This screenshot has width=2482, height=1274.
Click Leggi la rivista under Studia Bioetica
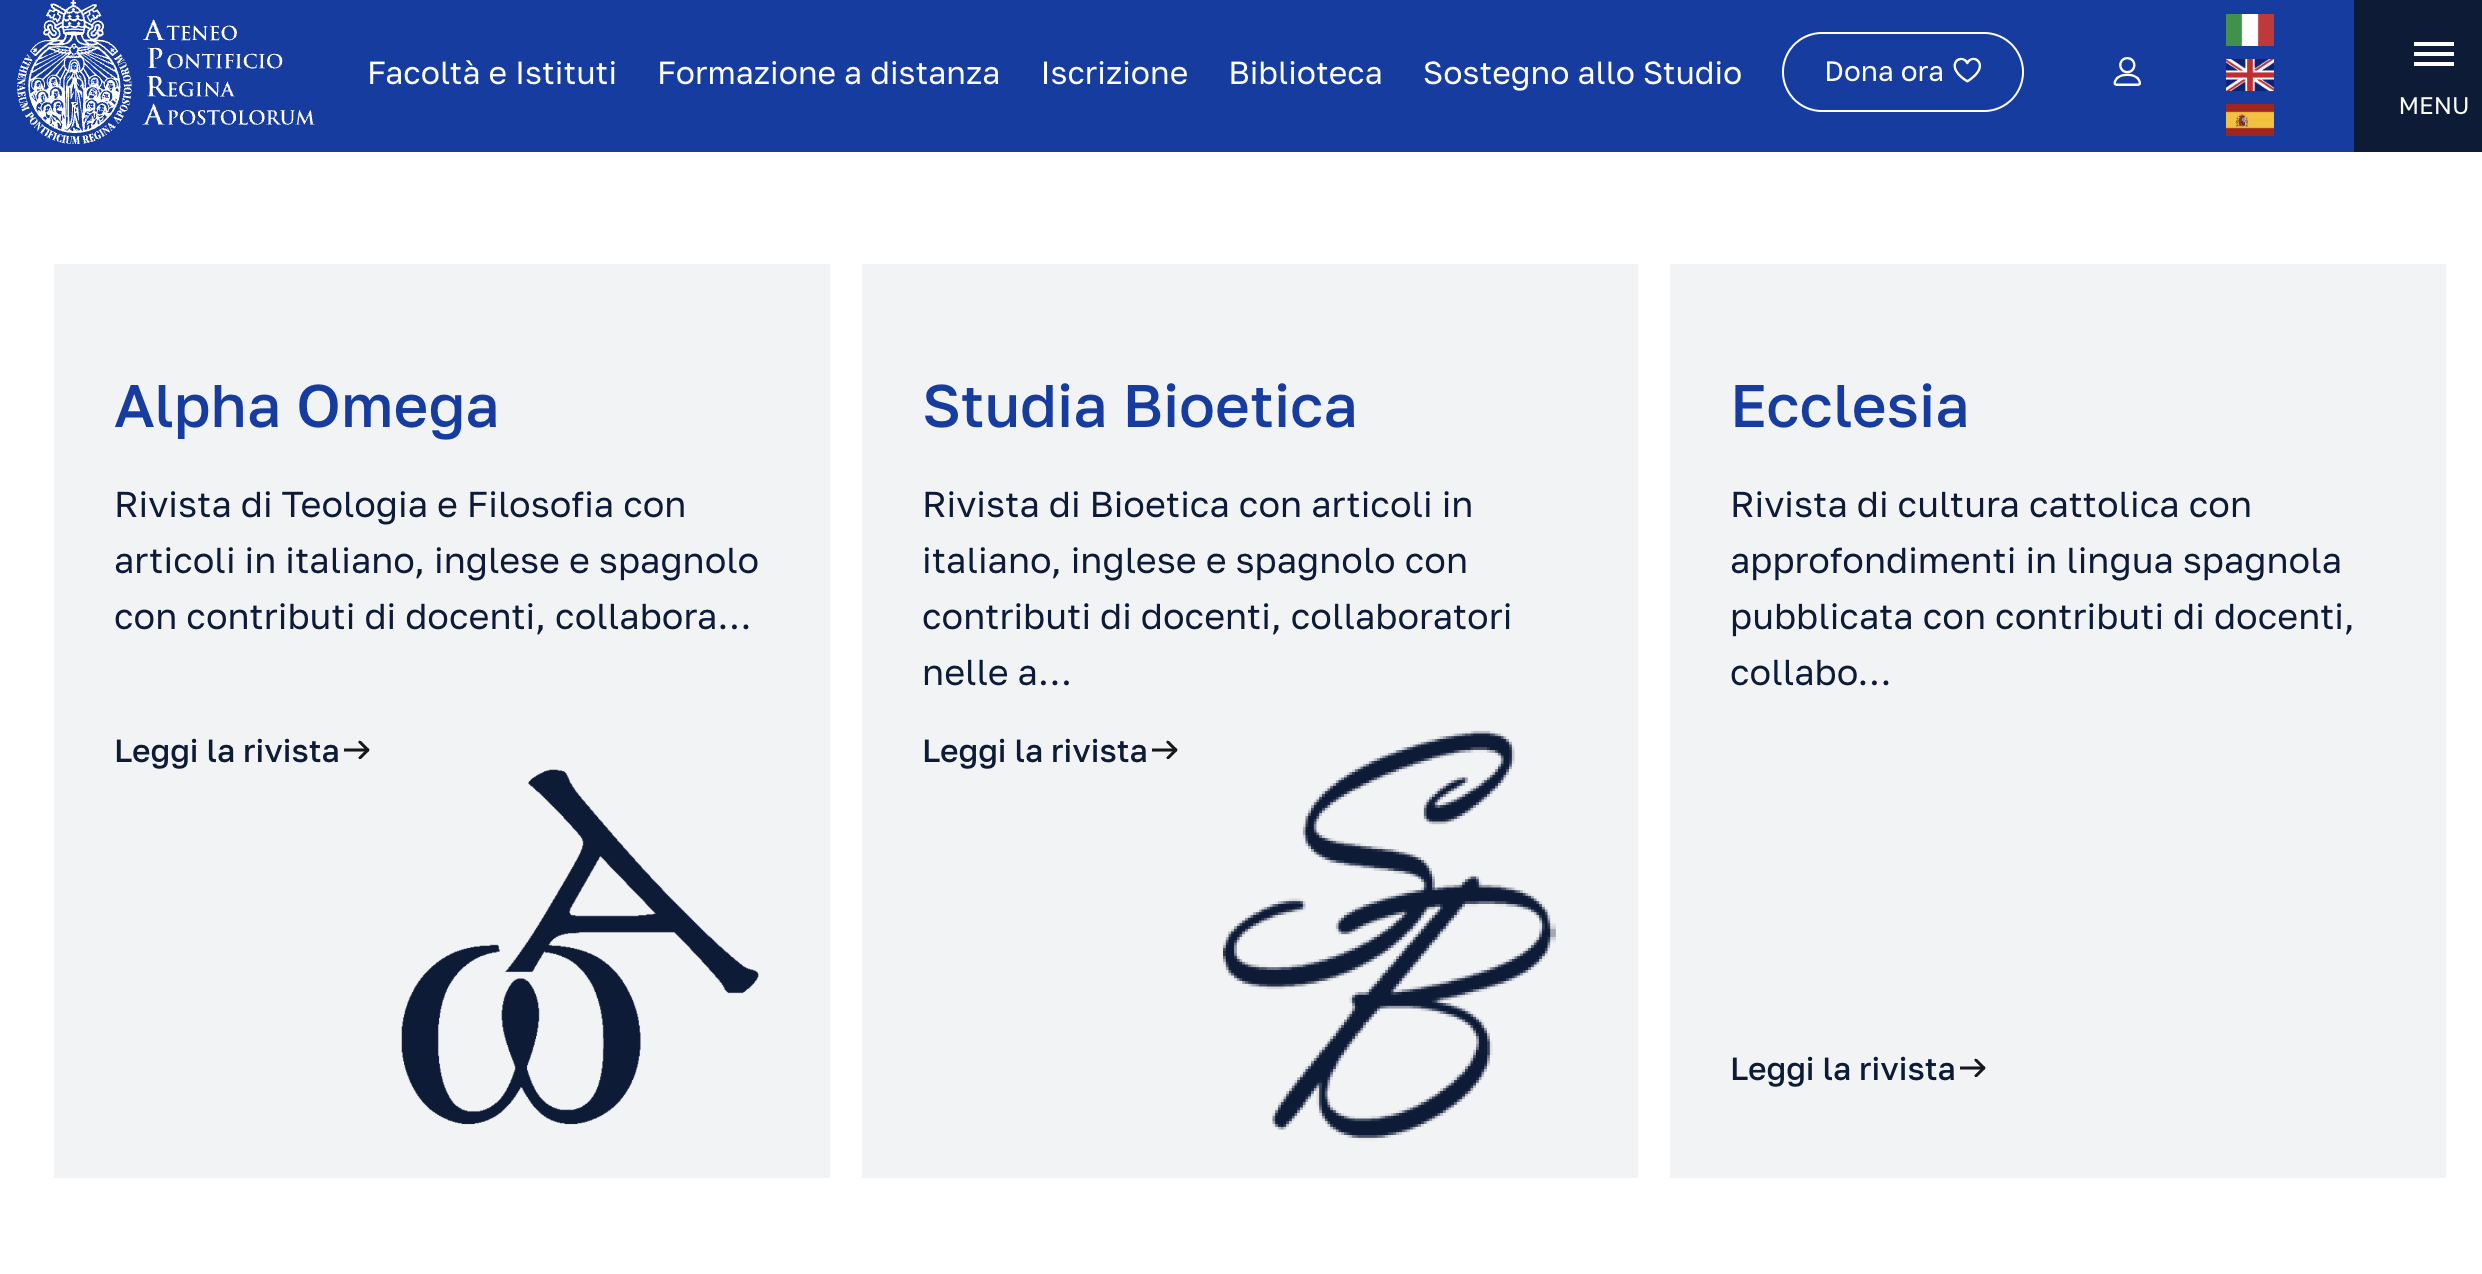click(1050, 751)
